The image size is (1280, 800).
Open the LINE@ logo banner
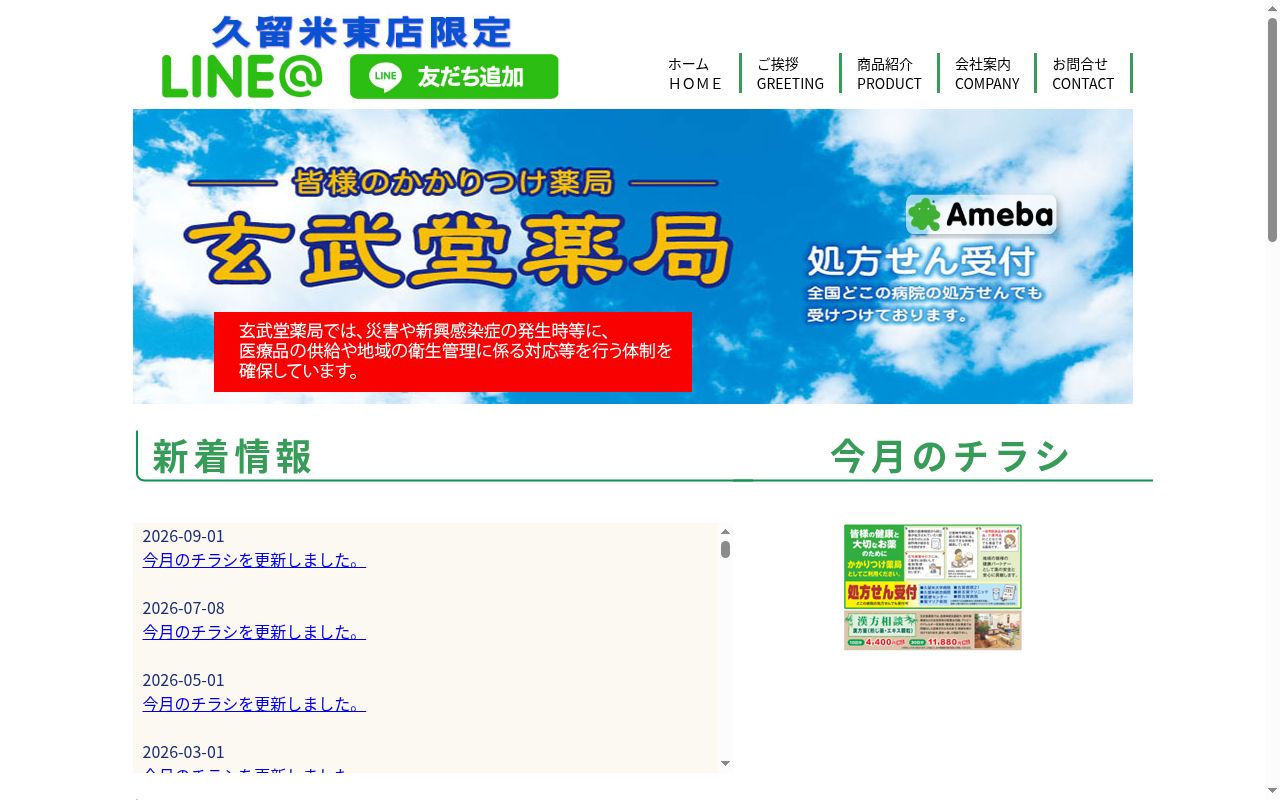[x=242, y=77]
